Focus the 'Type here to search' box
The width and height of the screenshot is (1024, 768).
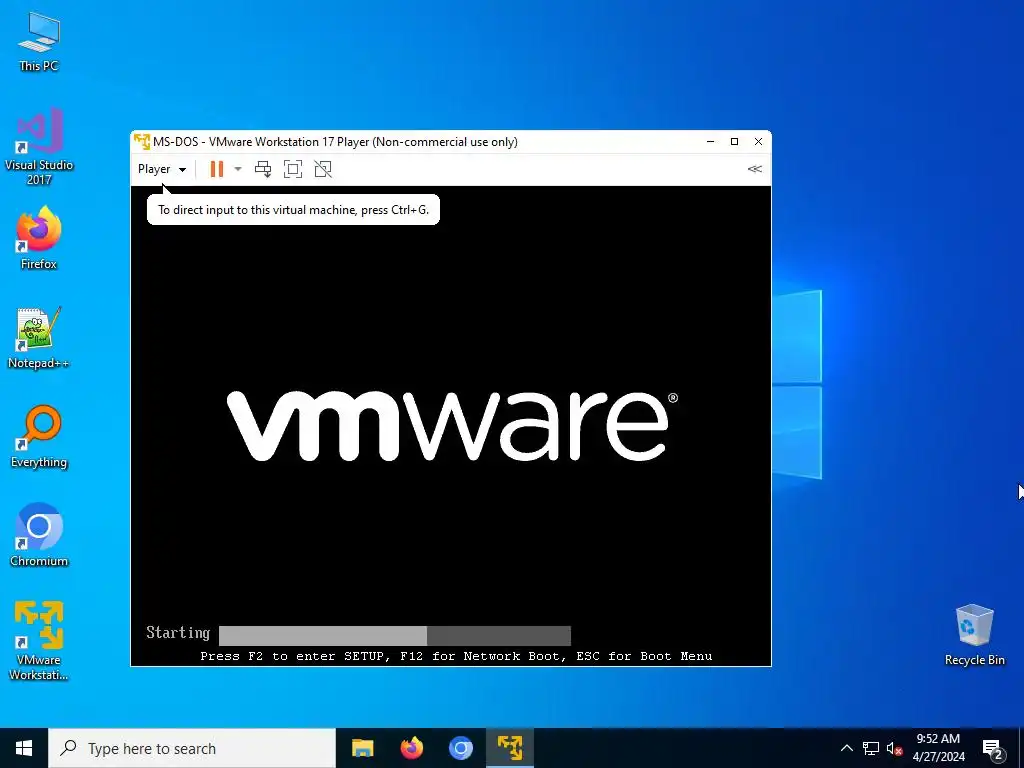point(192,748)
